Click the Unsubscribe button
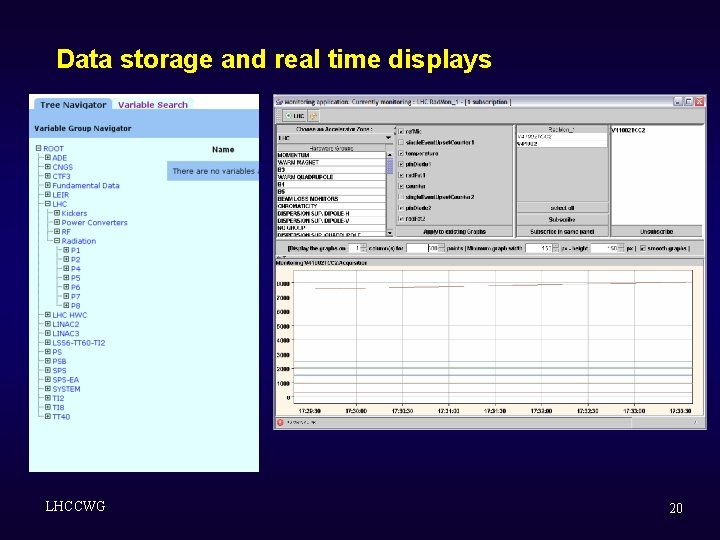This screenshot has width=720, height=540. point(656,231)
